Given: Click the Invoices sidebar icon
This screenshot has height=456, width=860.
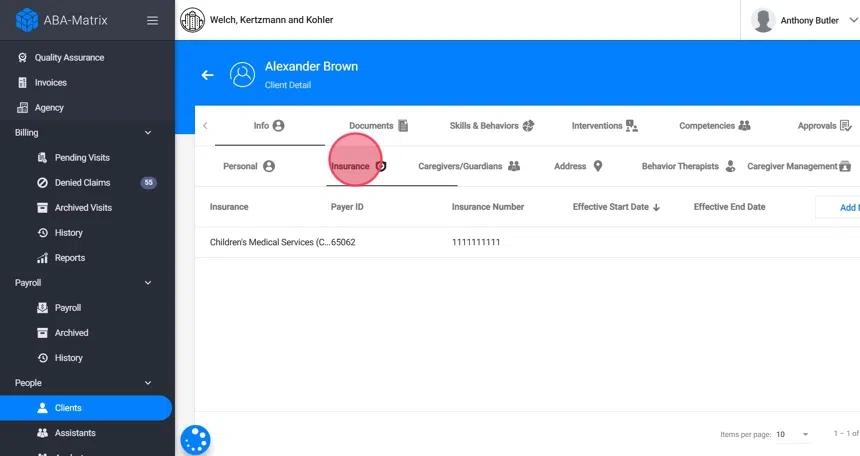Looking at the screenshot, I should [22, 83].
